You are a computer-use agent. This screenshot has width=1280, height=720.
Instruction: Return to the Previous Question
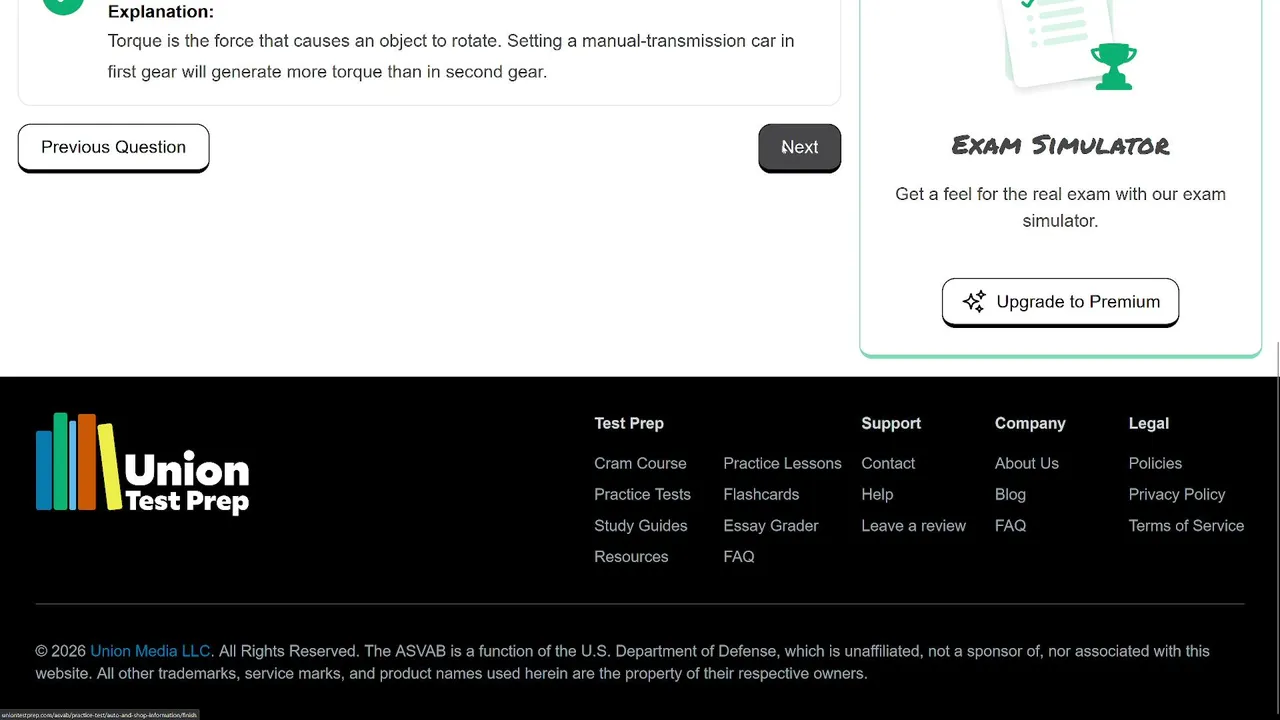(113, 147)
